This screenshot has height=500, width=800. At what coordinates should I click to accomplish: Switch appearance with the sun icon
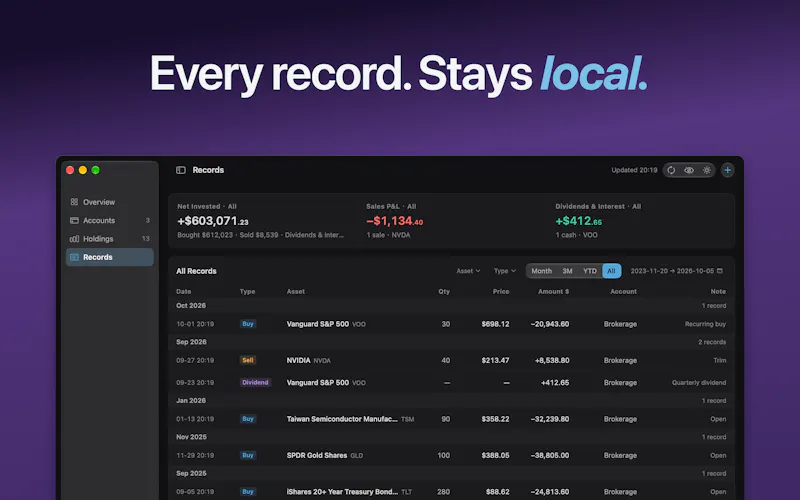point(707,170)
